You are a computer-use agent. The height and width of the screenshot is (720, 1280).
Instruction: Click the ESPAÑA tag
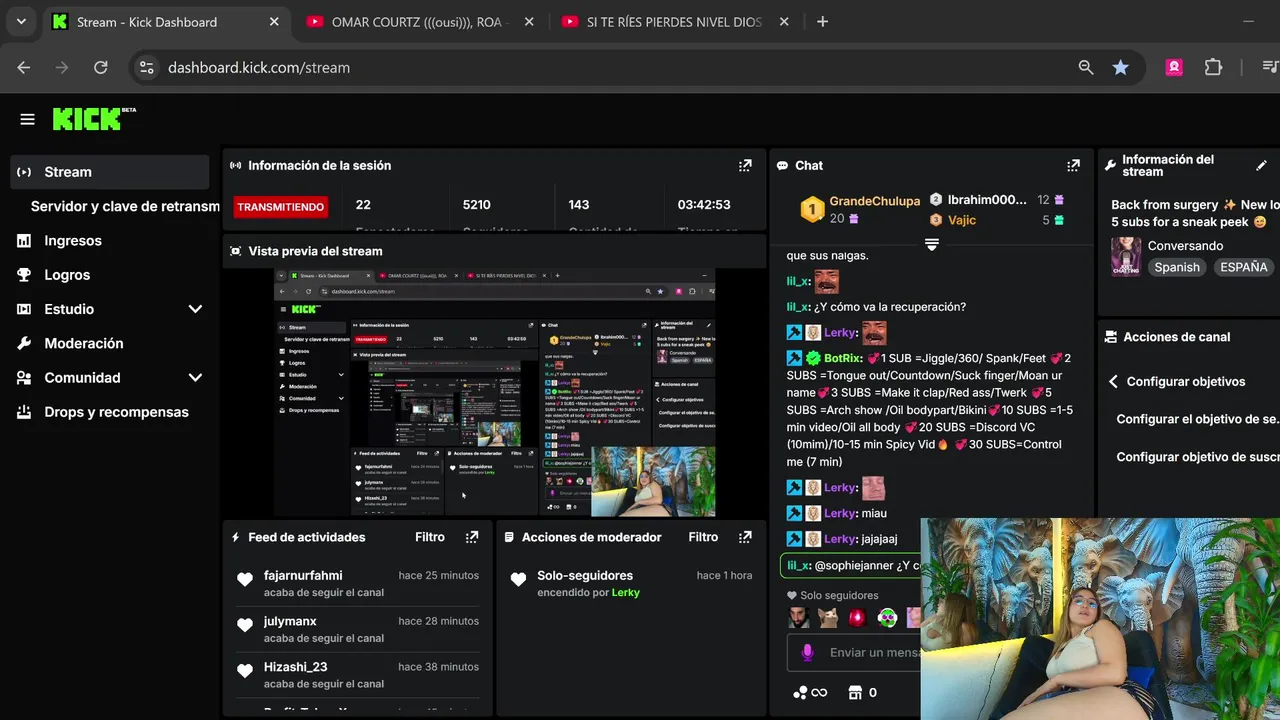pyautogui.click(x=1244, y=268)
